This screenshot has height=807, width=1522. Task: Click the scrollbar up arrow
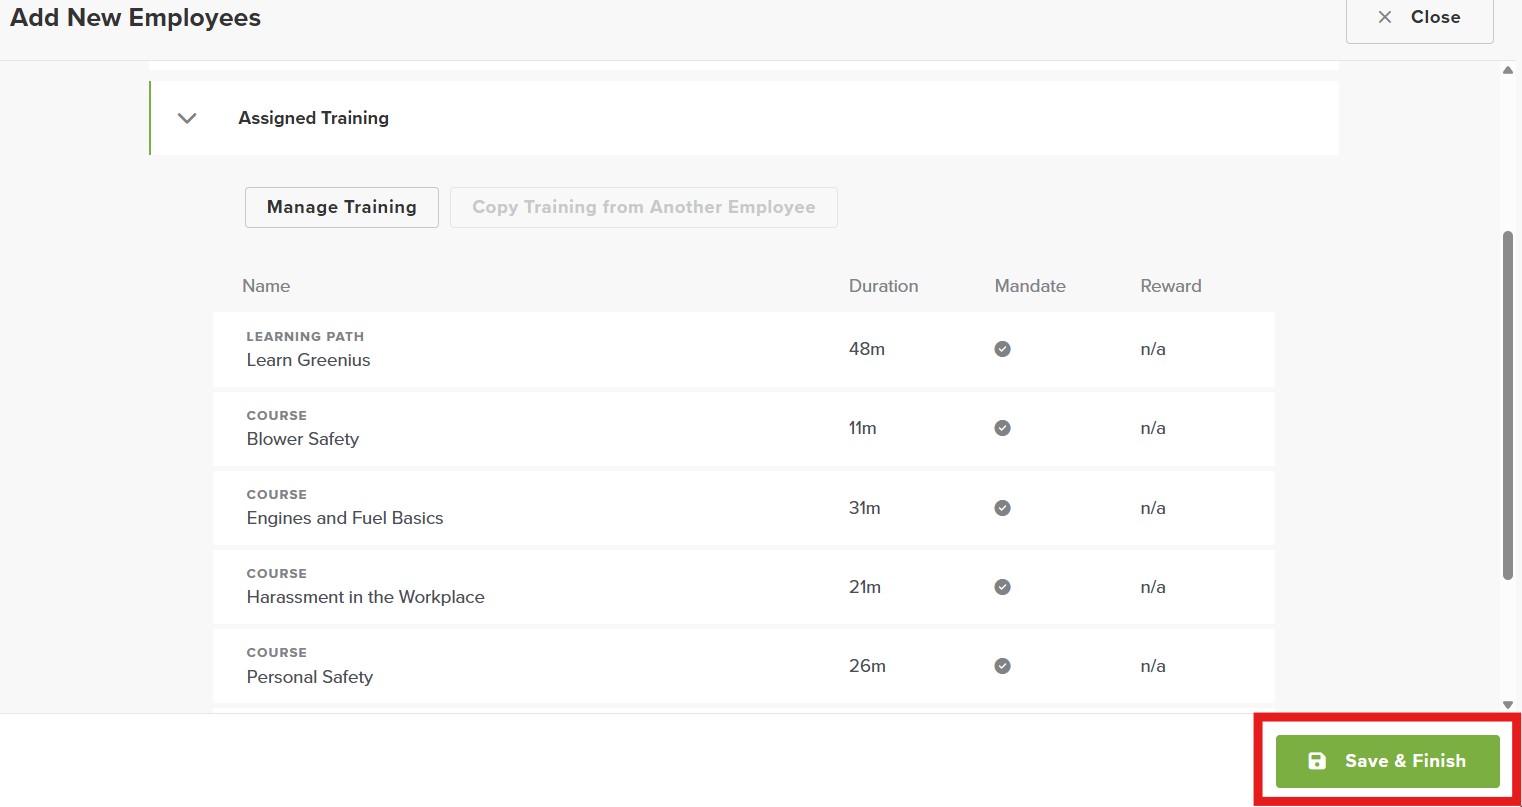tap(1508, 70)
